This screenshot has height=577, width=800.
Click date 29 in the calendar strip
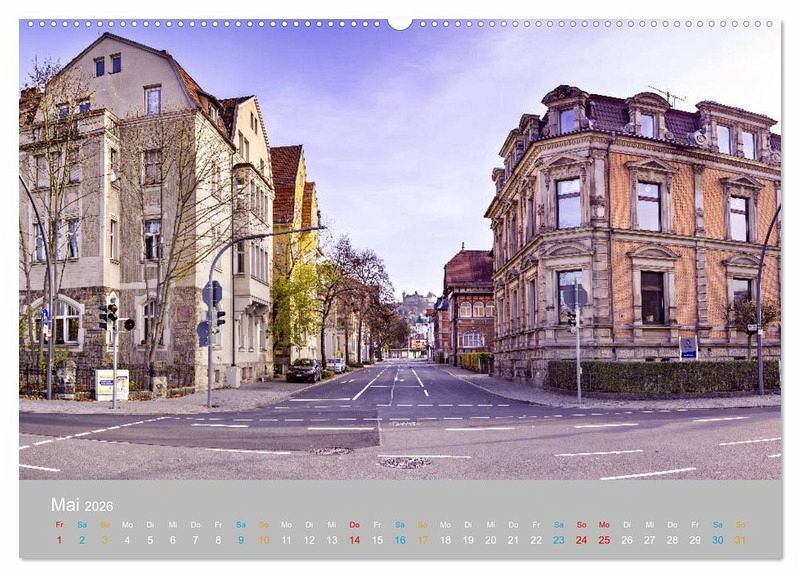point(695,540)
